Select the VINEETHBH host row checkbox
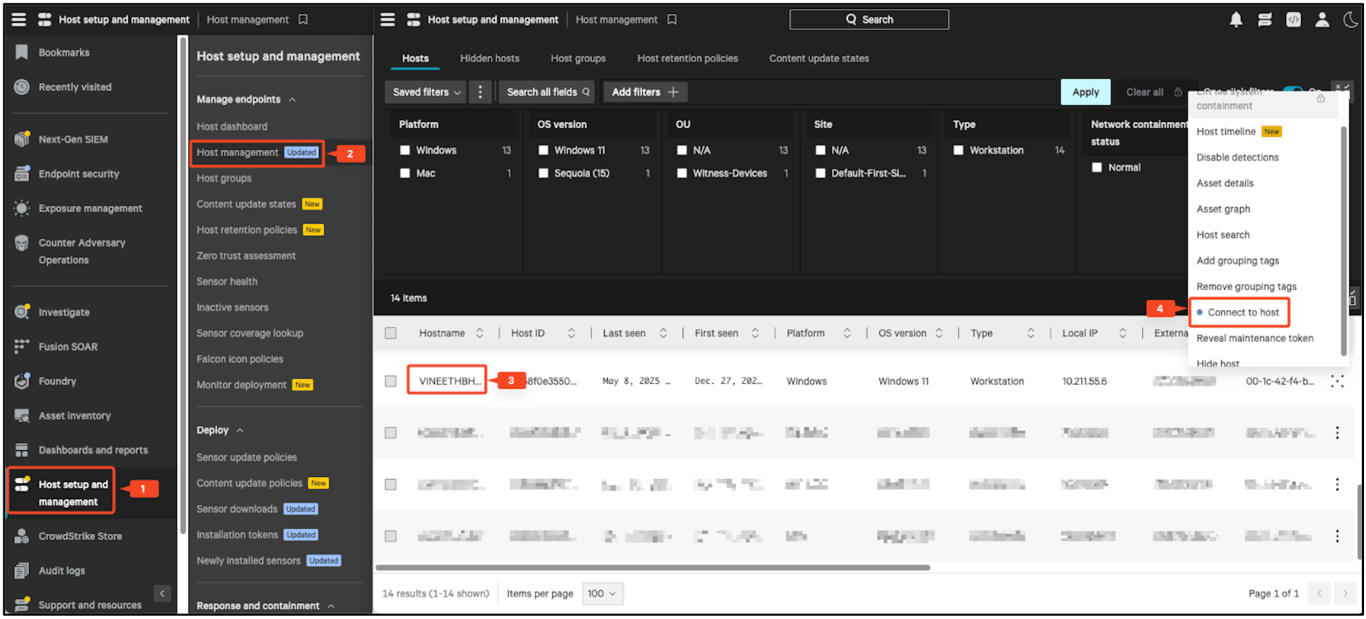The height and width of the screenshot is (619, 1366). click(x=391, y=381)
